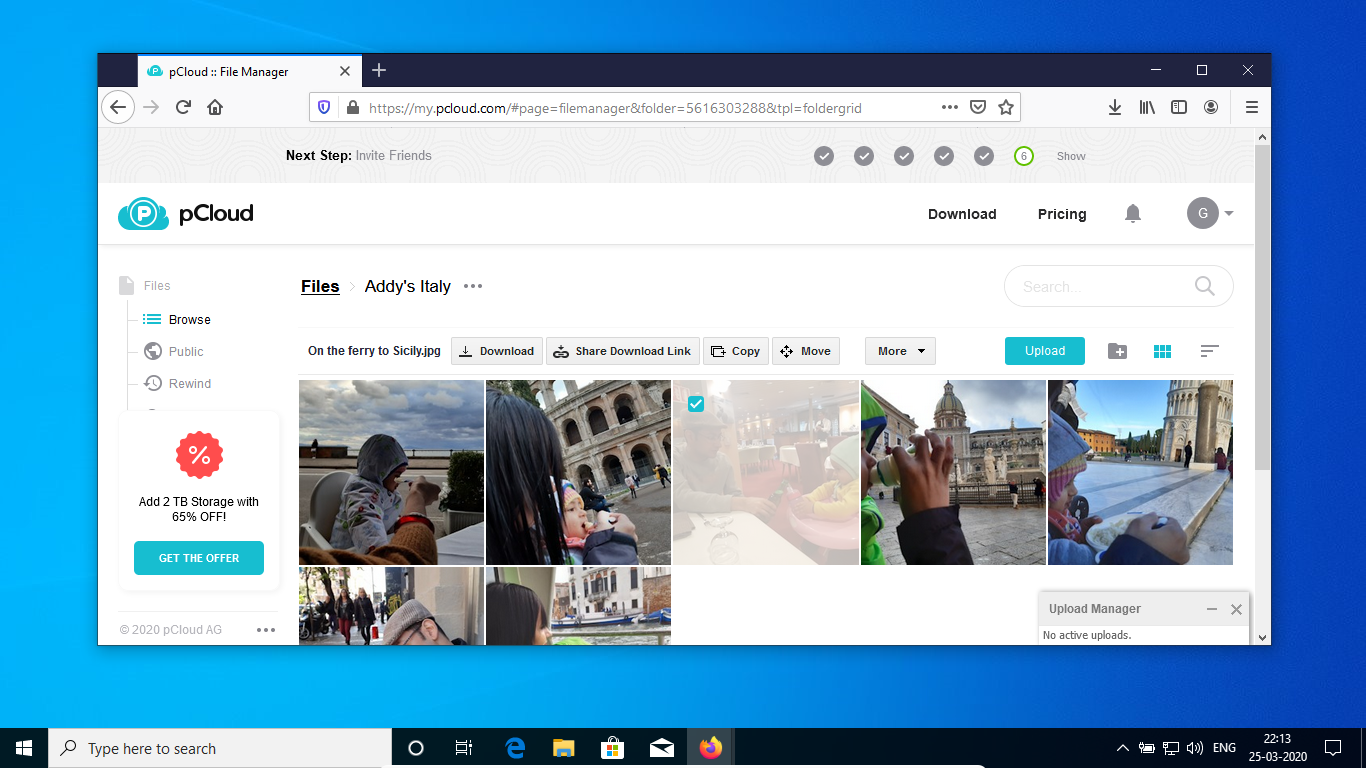Screen dimensions: 1366x768
Task: Uncheck the selected restaurant photo
Action: click(696, 404)
